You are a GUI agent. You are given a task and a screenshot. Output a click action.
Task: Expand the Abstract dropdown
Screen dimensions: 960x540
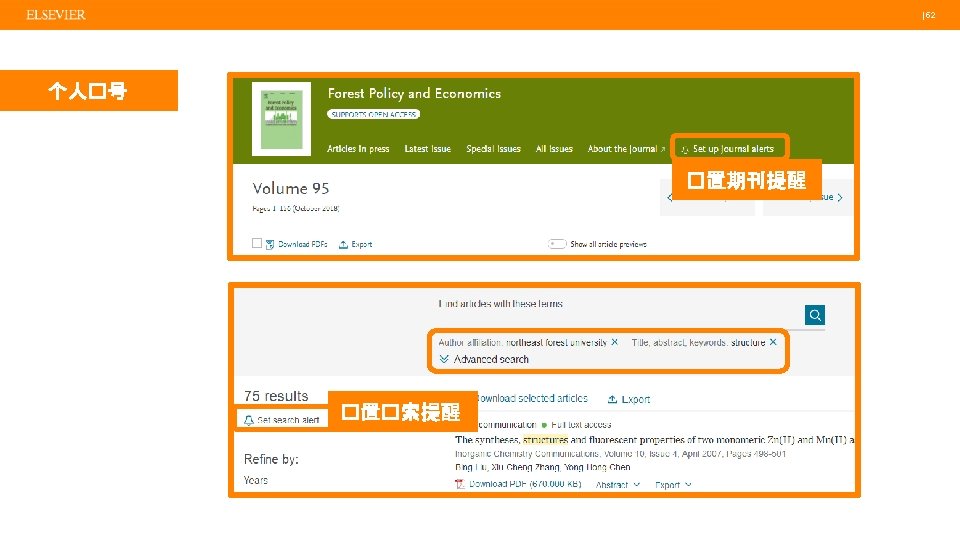618,484
